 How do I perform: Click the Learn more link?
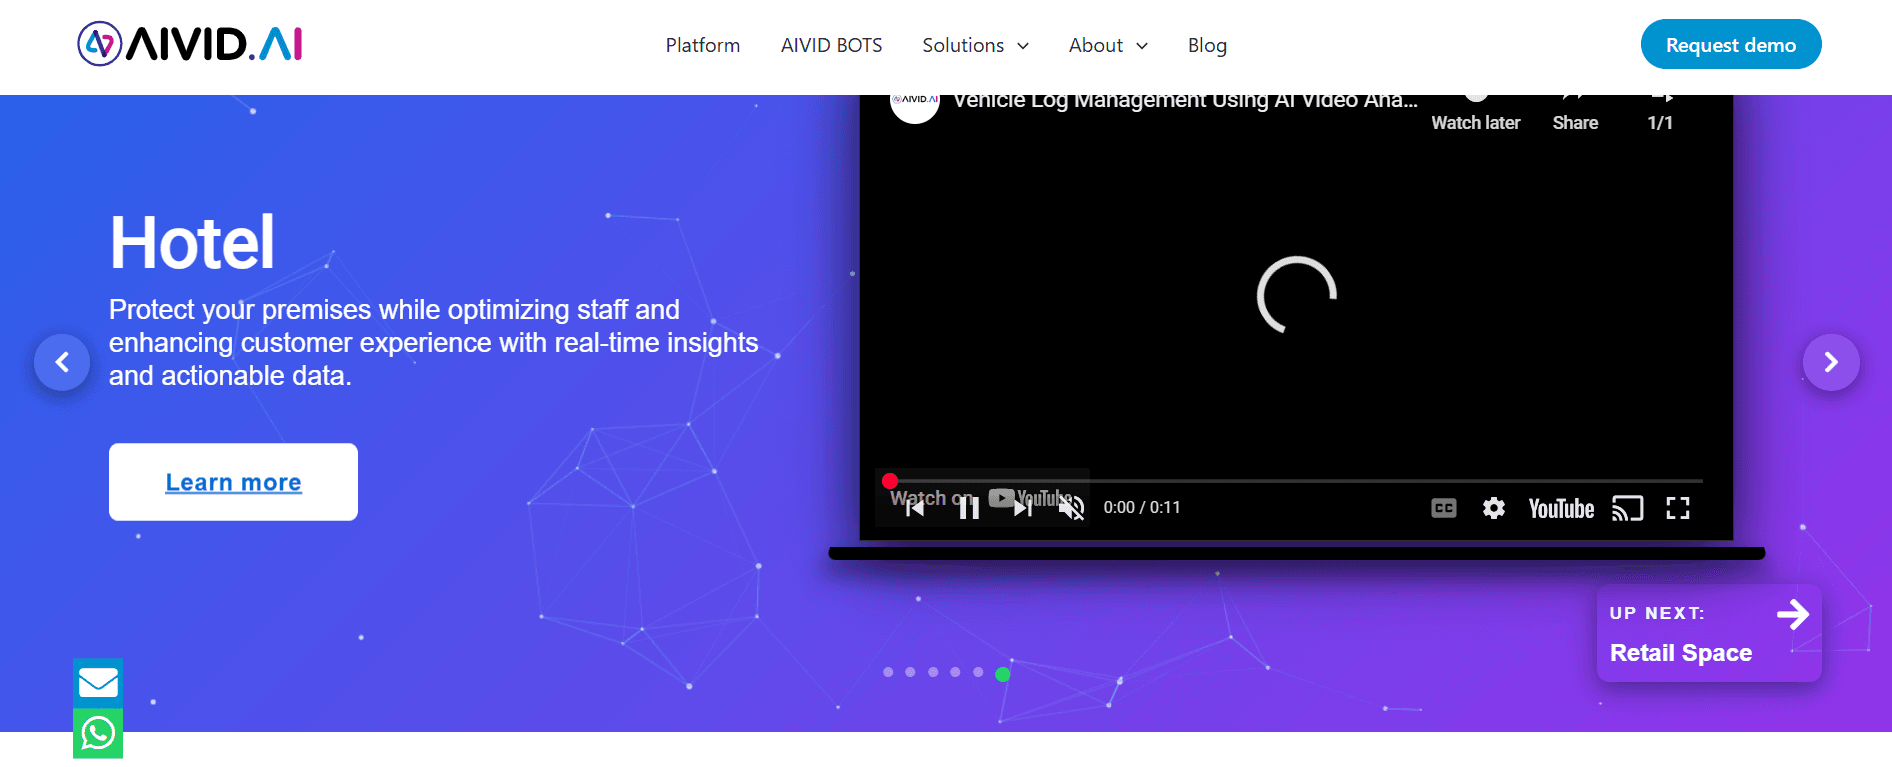233,482
